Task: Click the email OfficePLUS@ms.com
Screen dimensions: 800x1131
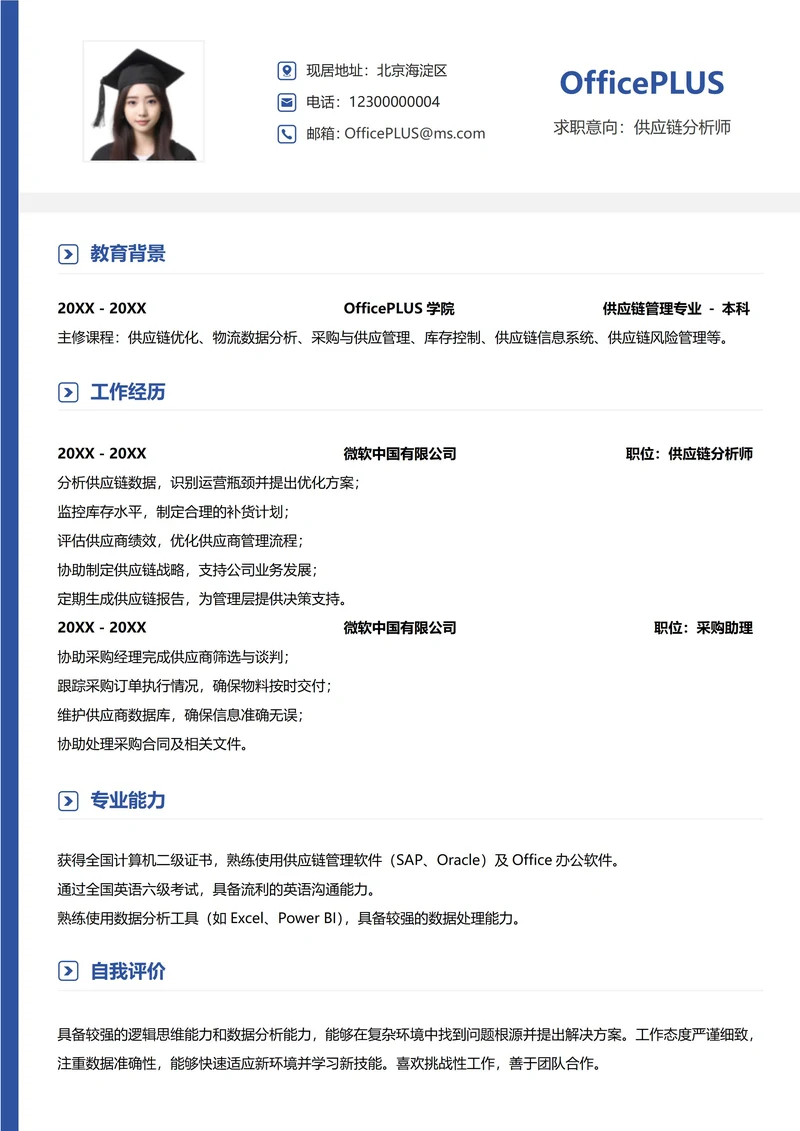Action: coord(415,133)
